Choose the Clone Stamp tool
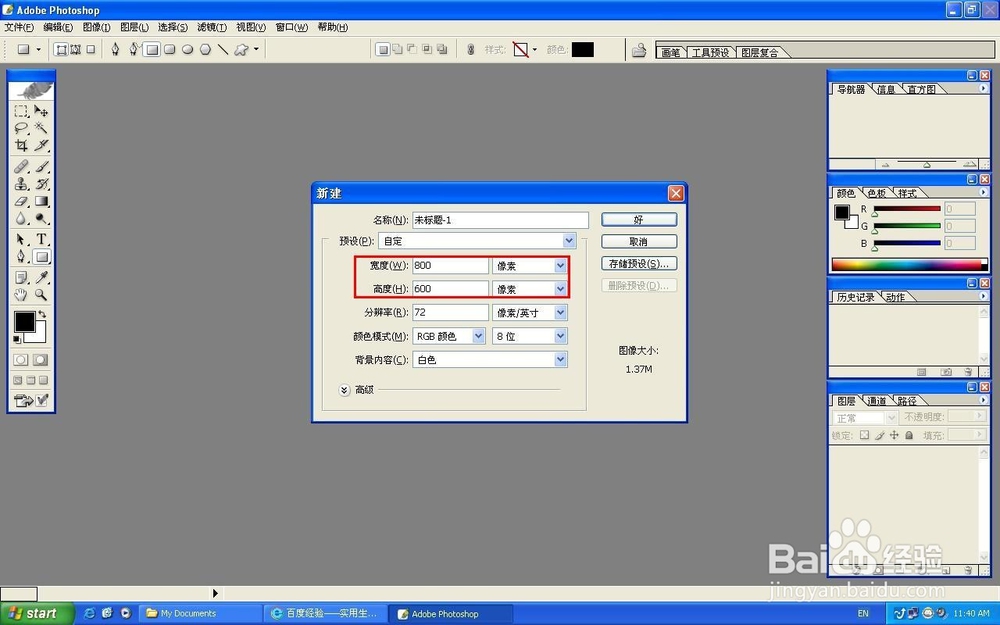Image resolution: width=1000 pixels, height=625 pixels. (x=21, y=183)
